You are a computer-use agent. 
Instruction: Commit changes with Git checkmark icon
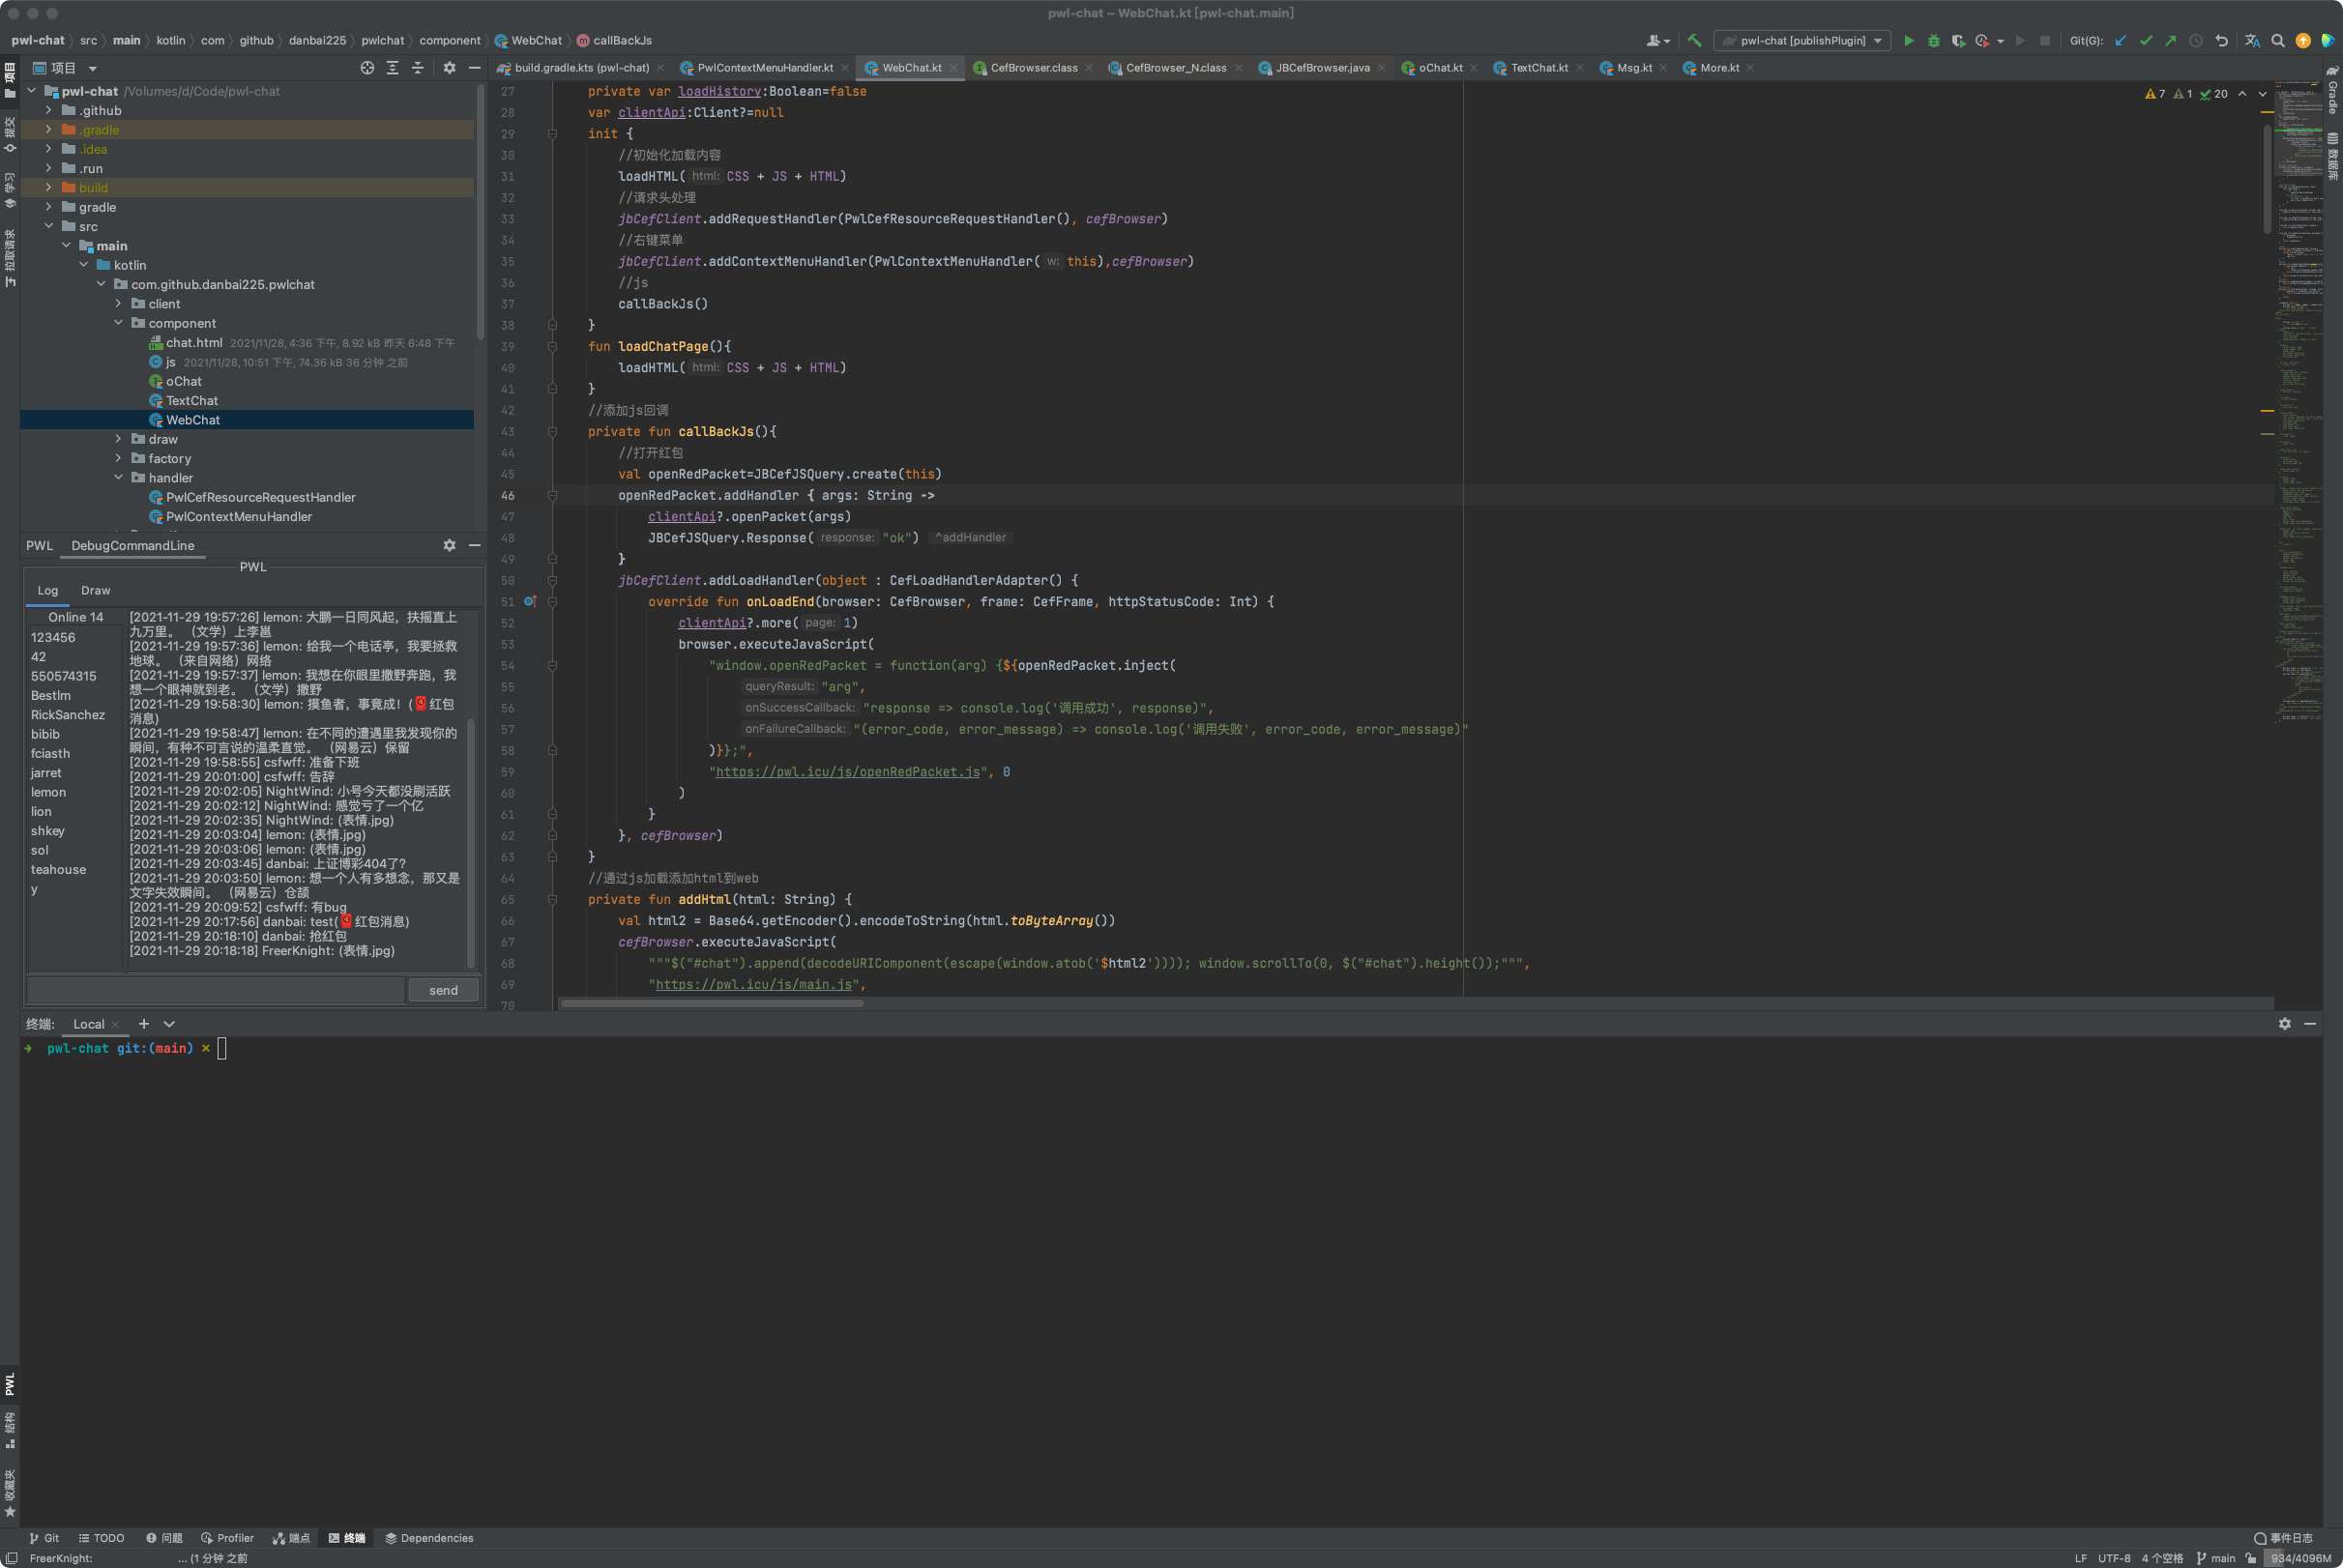pyautogui.click(x=2145, y=41)
